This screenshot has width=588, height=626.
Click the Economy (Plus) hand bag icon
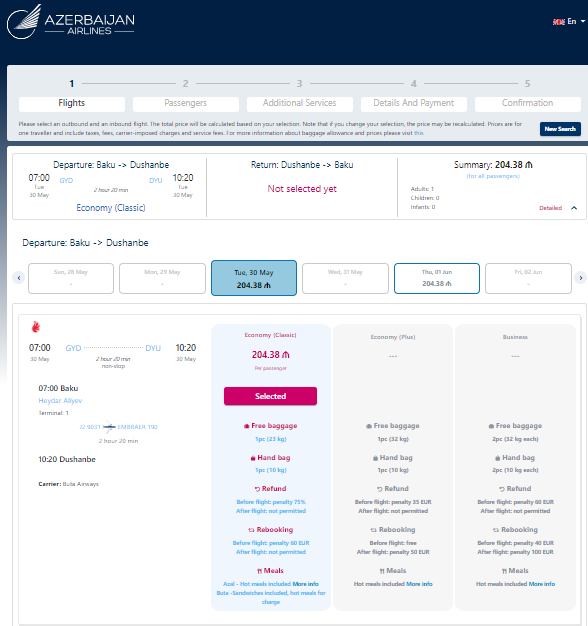pos(375,458)
